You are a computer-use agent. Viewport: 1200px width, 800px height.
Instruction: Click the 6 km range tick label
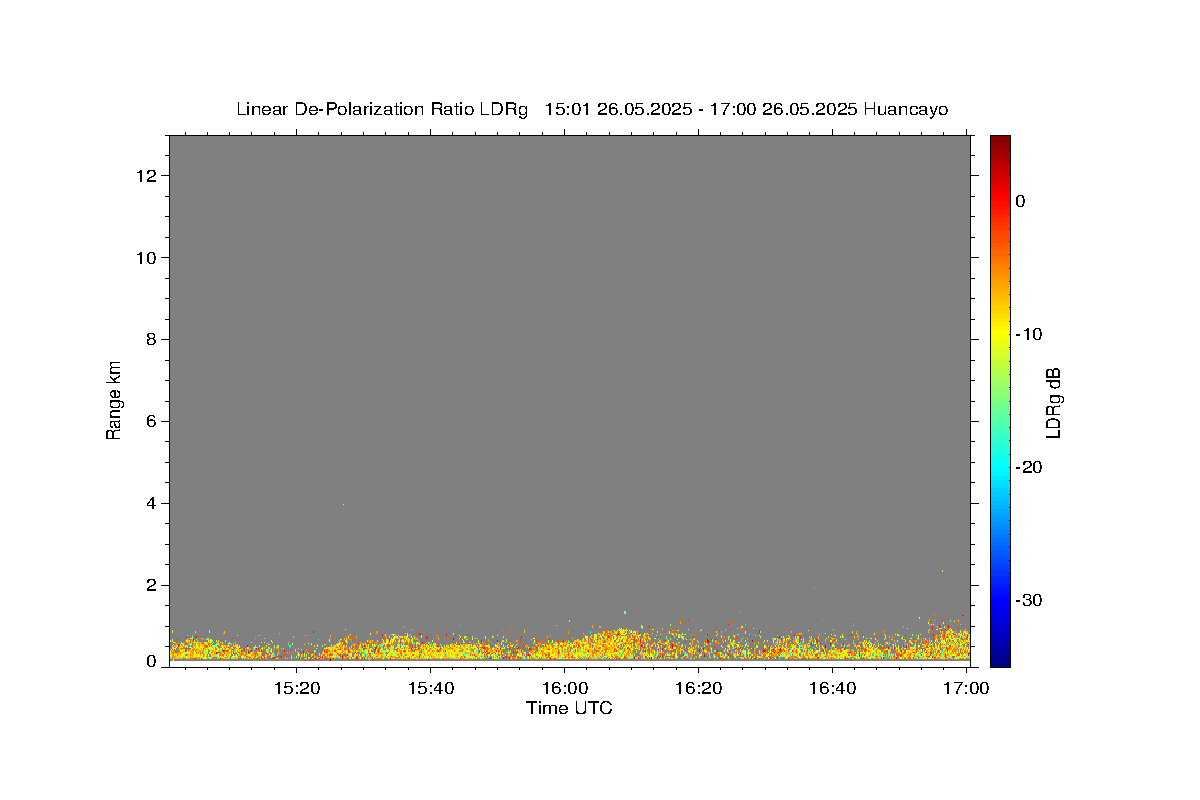[153, 422]
